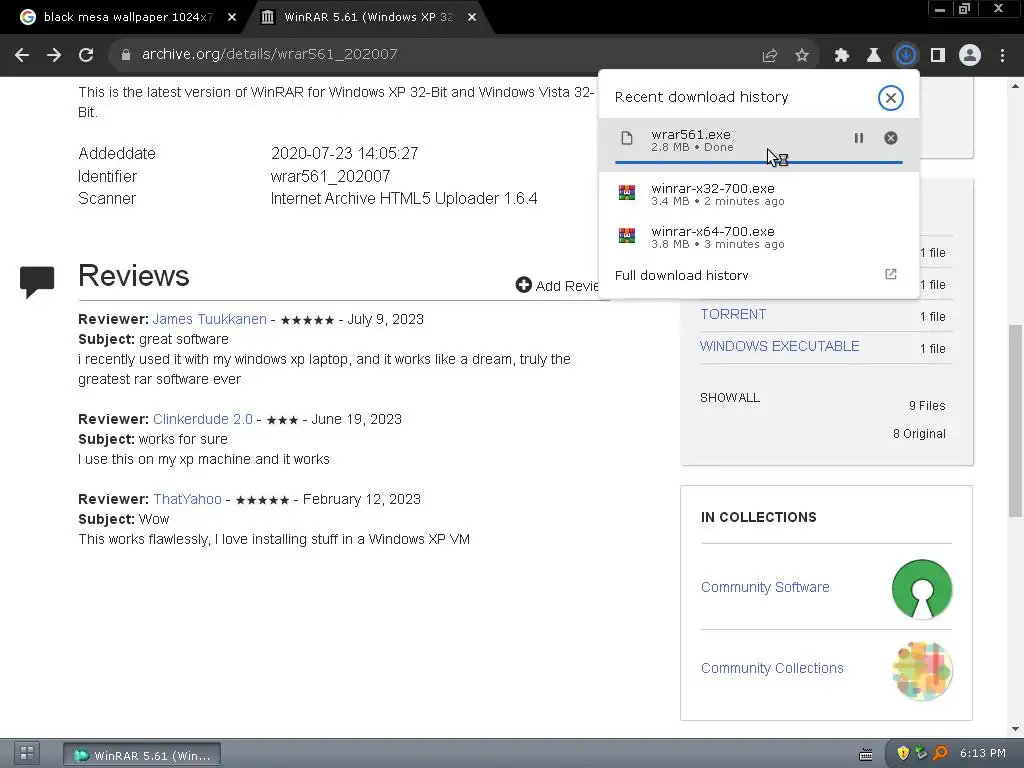Click the TORRENT download link
Screen dimensions: 1024x768
coord(733,314)
